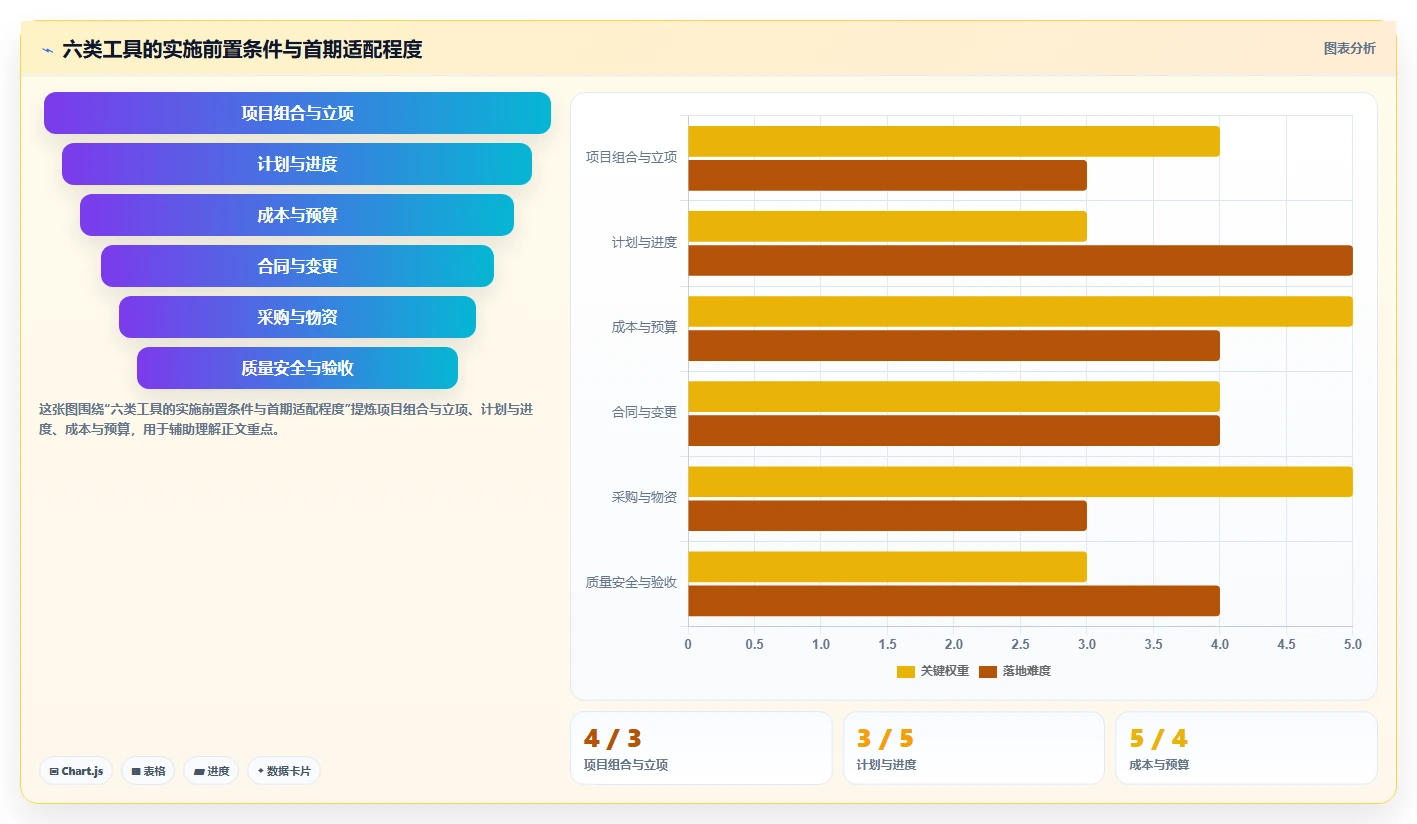Click the Chart.js tag label
Image resolution: width=1417 pixels, height=824 pixels.
coord(82,771)
